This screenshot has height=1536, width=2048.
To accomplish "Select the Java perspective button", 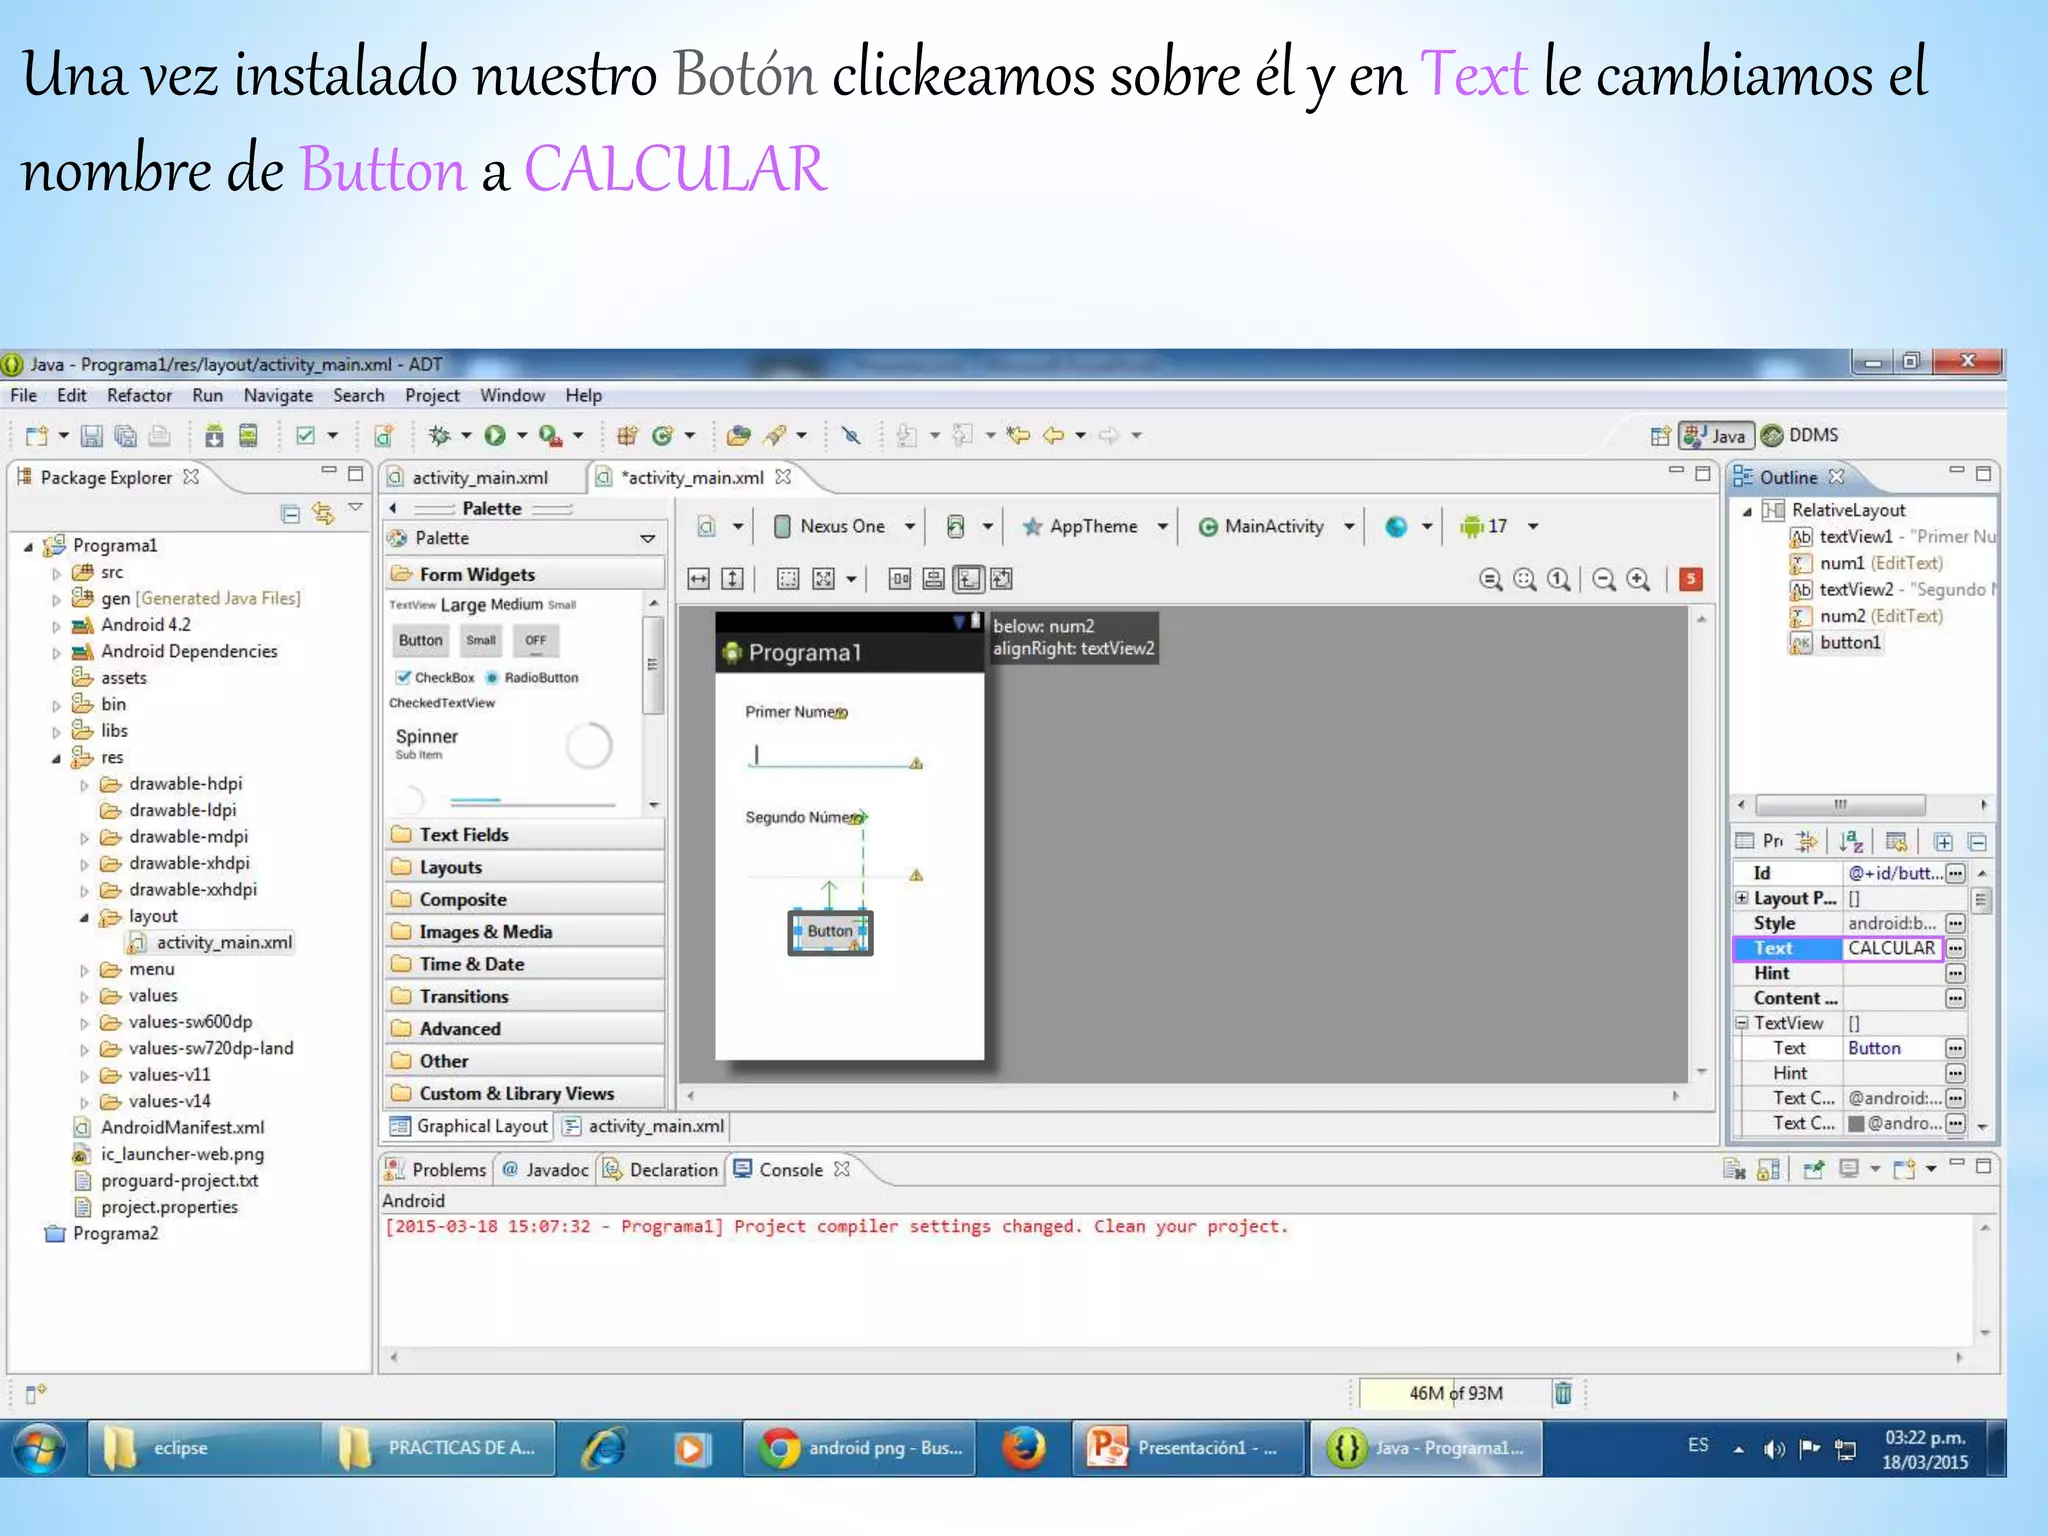I will click(x=1716, y=436).
